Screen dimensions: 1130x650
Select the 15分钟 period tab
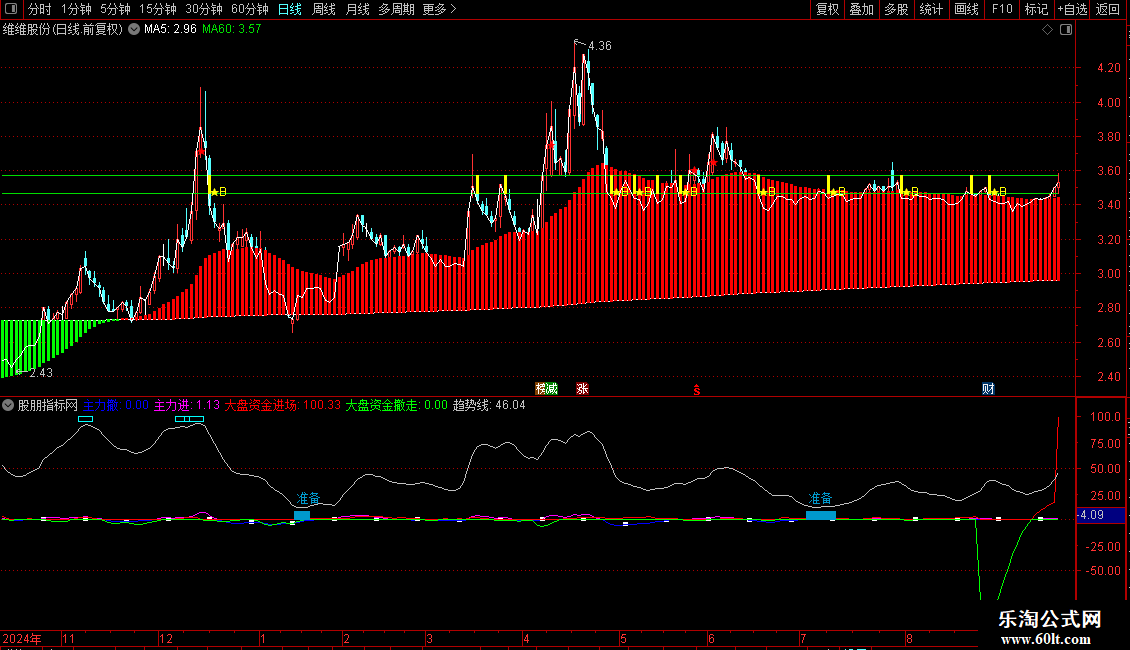pos(158,9)
